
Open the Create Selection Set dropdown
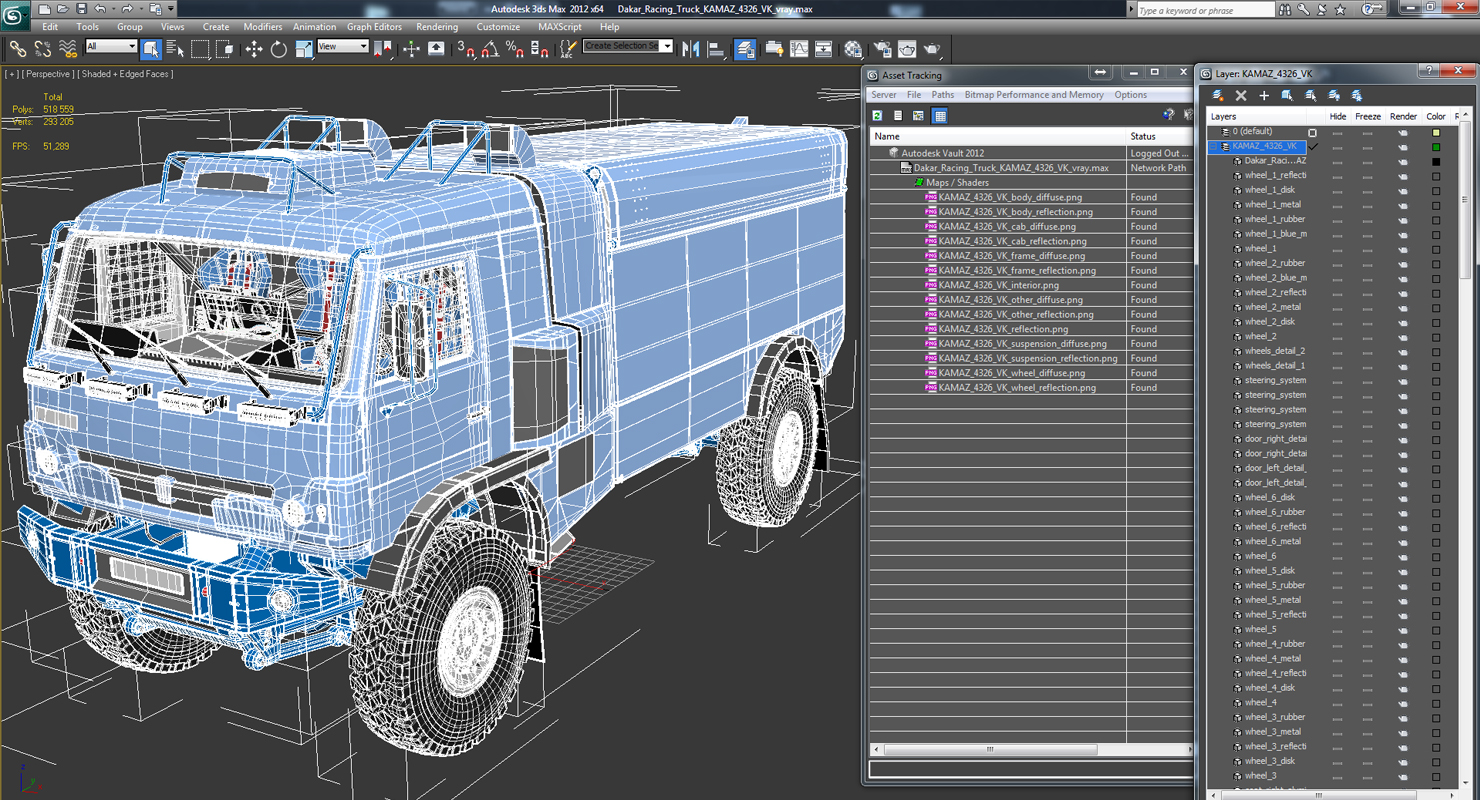pos(628,47)
